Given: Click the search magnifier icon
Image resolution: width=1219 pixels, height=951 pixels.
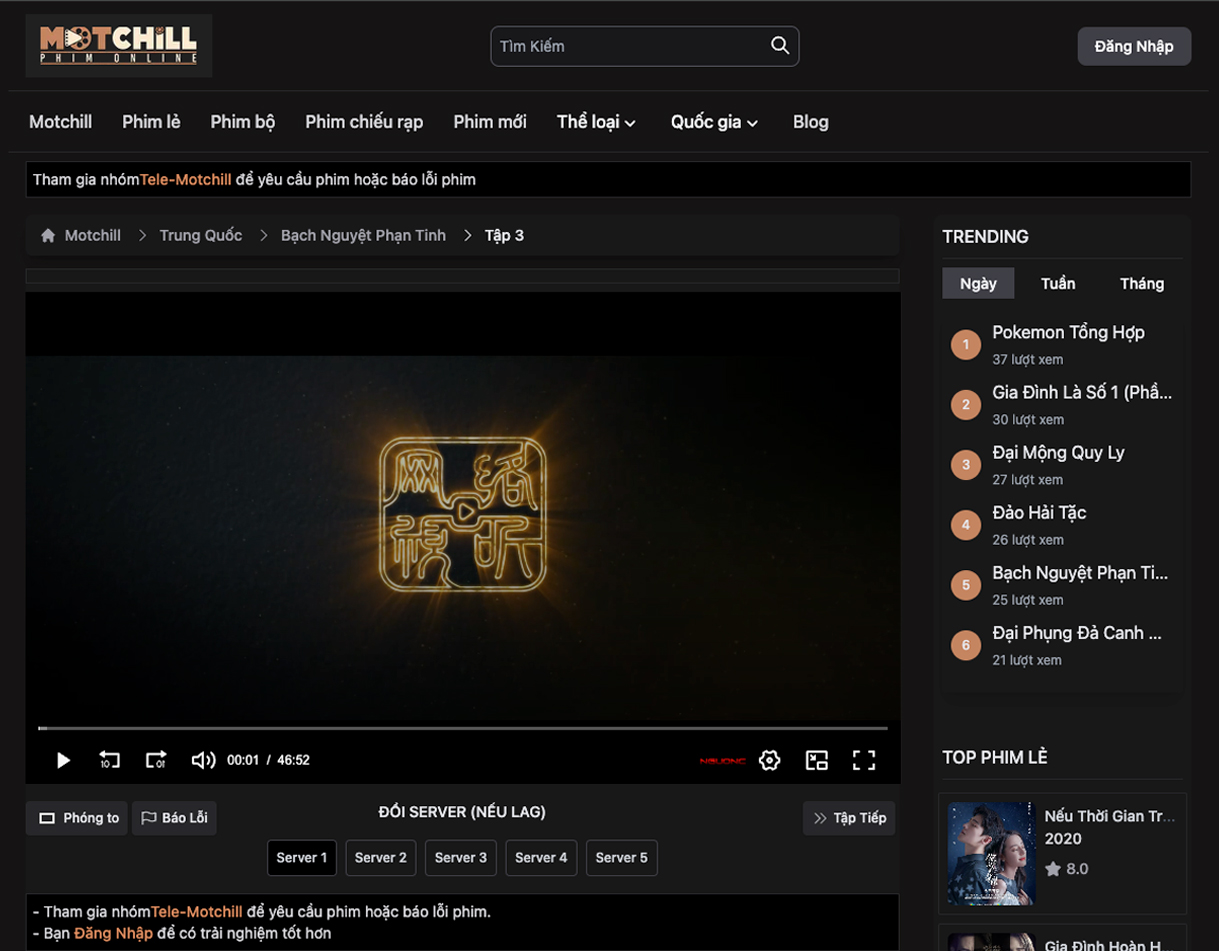Looking at the screenshot, I should point(780,45).
